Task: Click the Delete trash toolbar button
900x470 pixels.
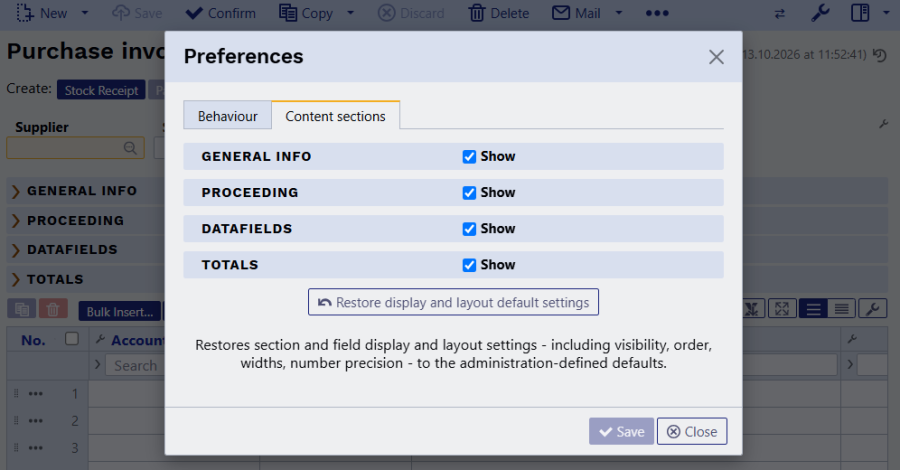Action: coord(499,13)
